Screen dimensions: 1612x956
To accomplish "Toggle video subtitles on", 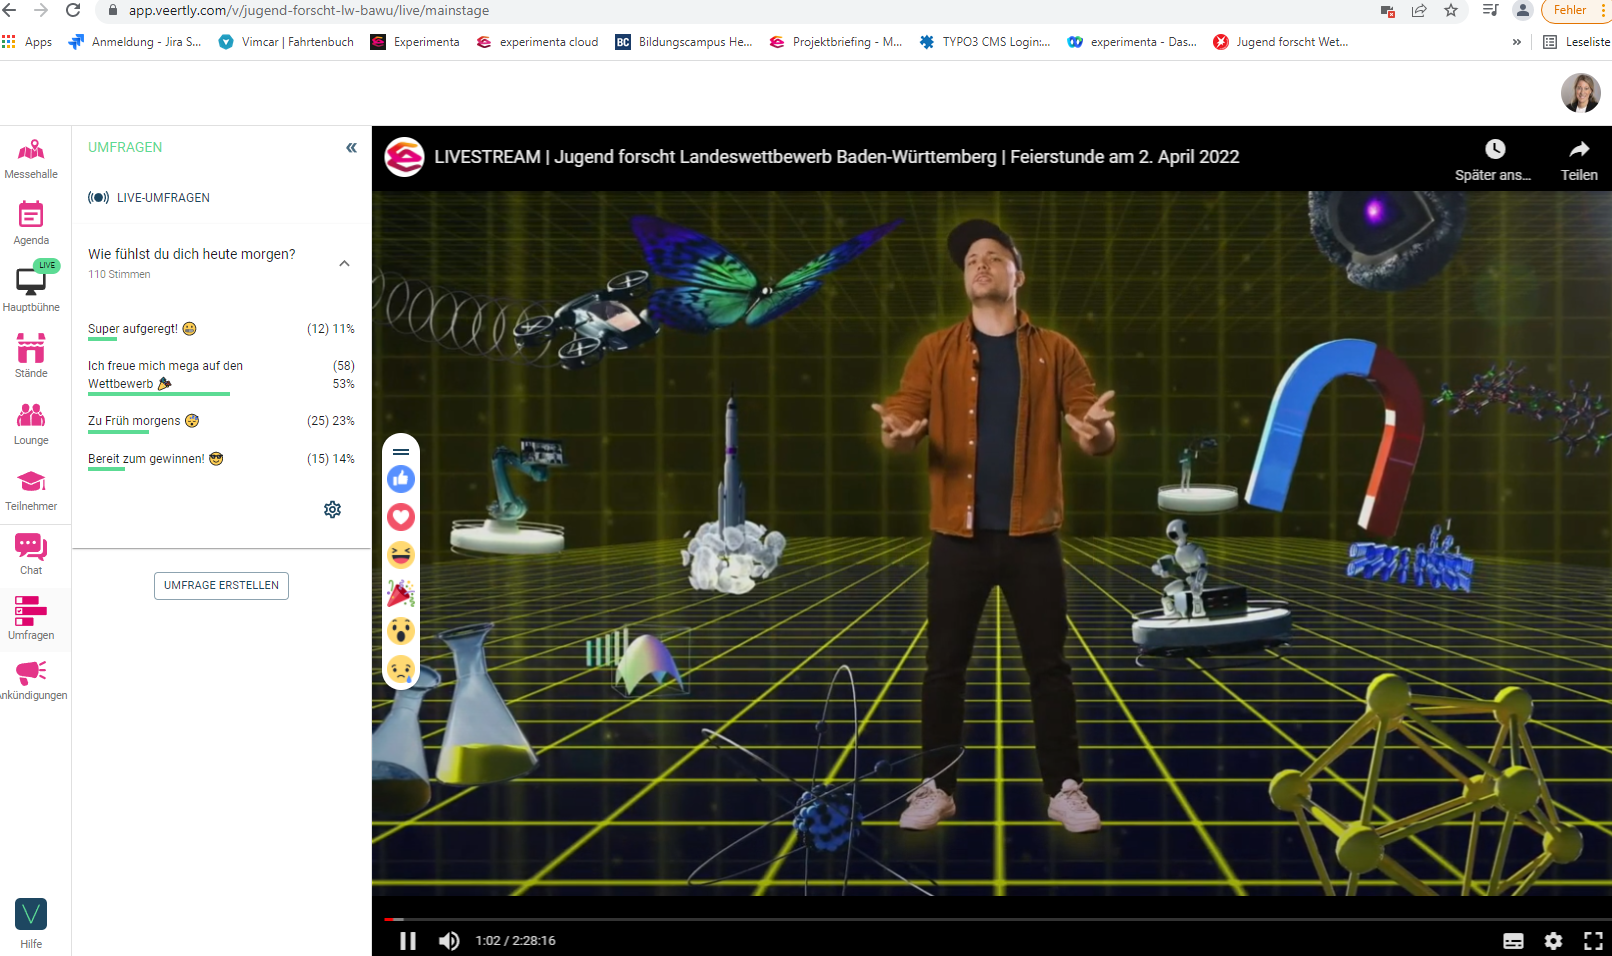I will [x=1513, y=941].
